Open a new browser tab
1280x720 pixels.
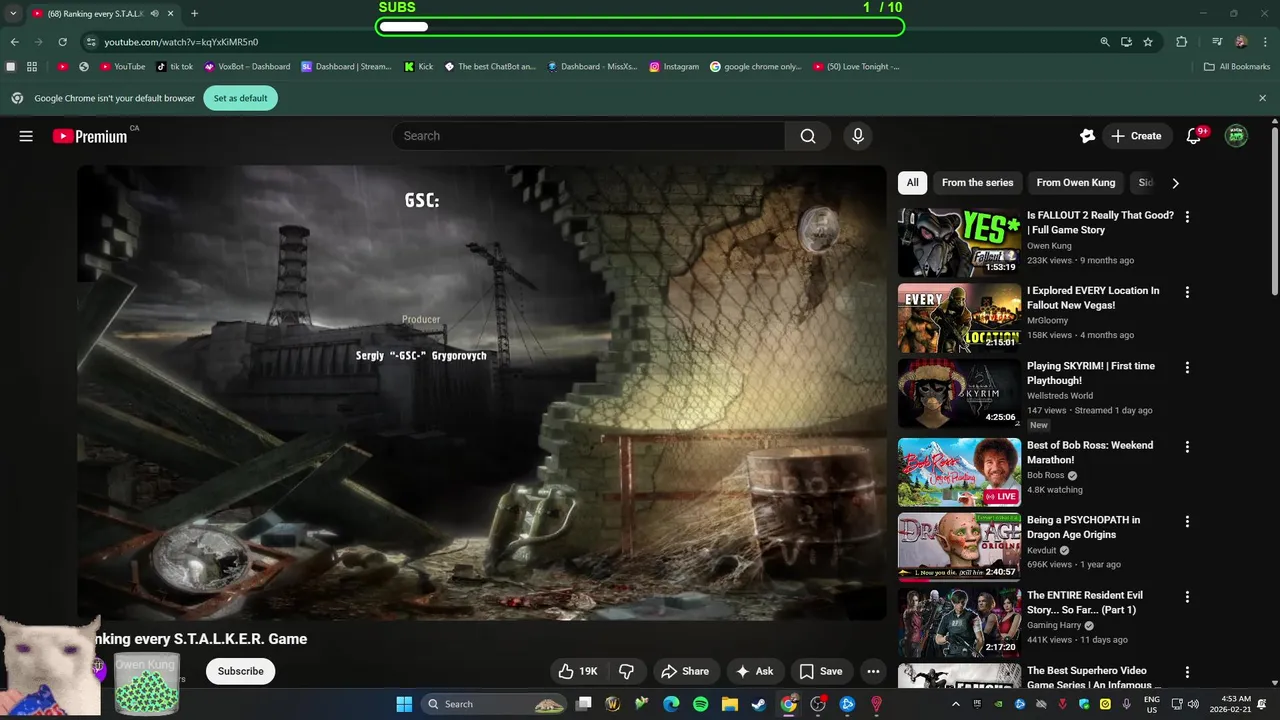pos(194,14)
